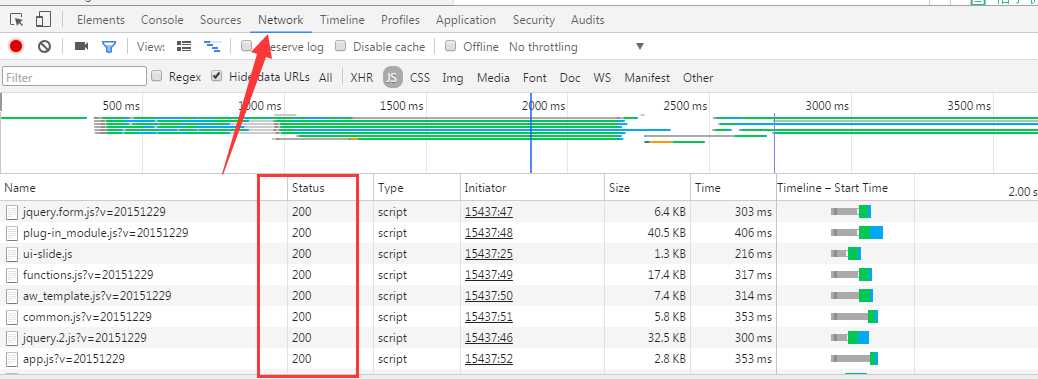
Task: Open the Elements tab
Action: click(101, 20)
